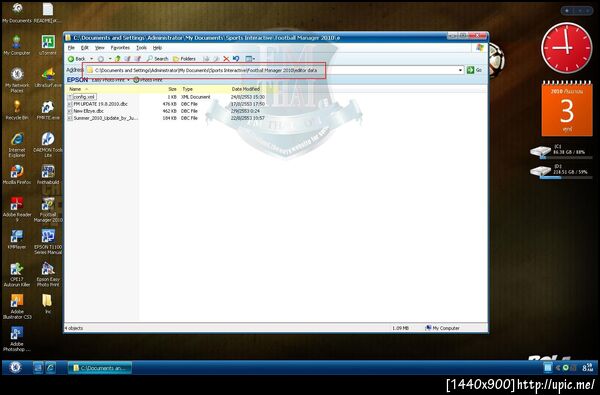Launch the Internet Explorer desktop shortcut
The image size is (600, 395).
tap(16, 145)
